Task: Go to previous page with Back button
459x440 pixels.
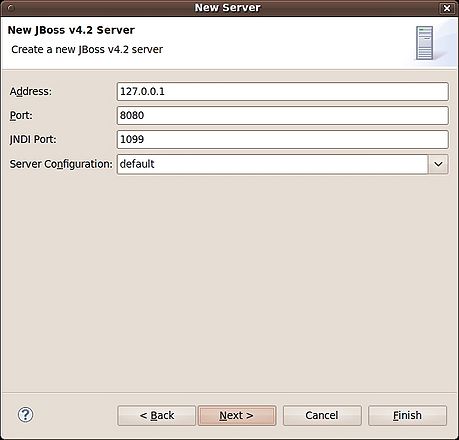Action: tap(156, 415)
